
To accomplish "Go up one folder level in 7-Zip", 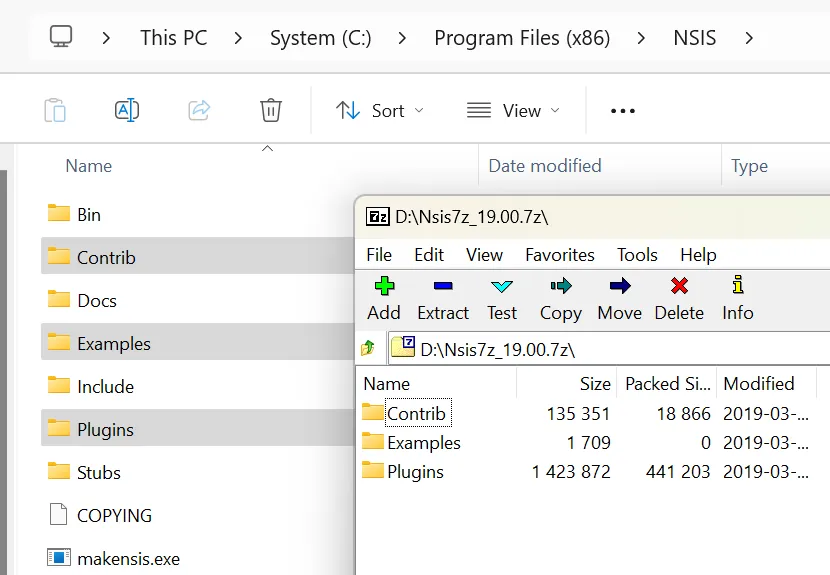I will click(x=368, y=348).
